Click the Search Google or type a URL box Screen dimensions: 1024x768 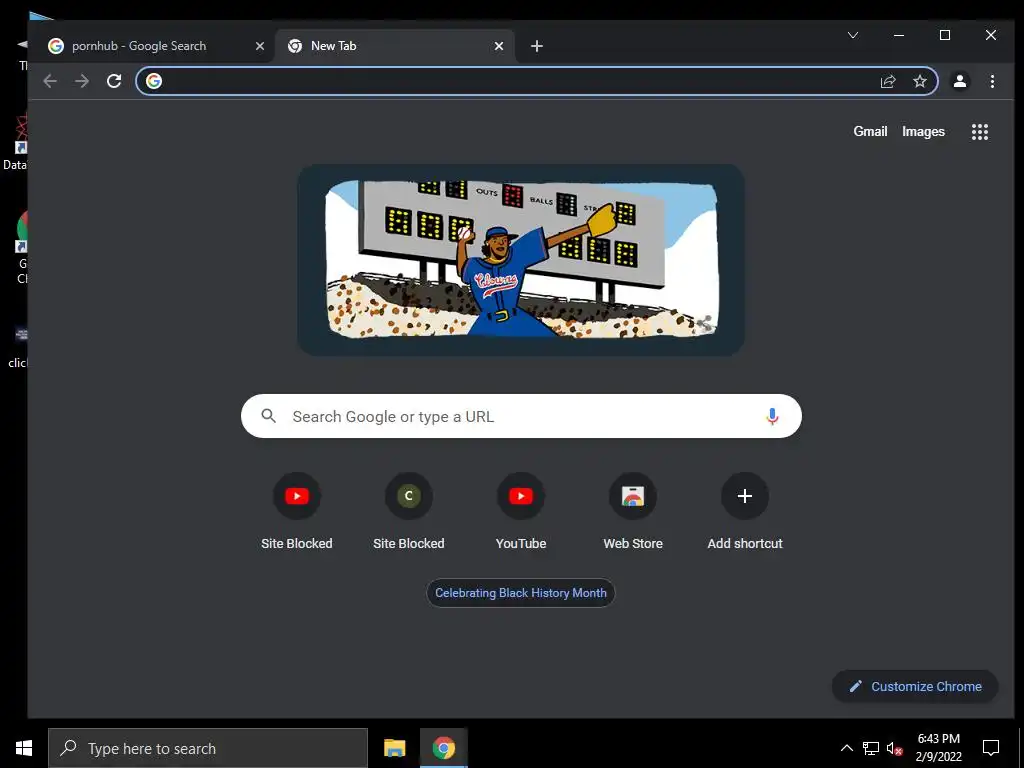(521, 416)
